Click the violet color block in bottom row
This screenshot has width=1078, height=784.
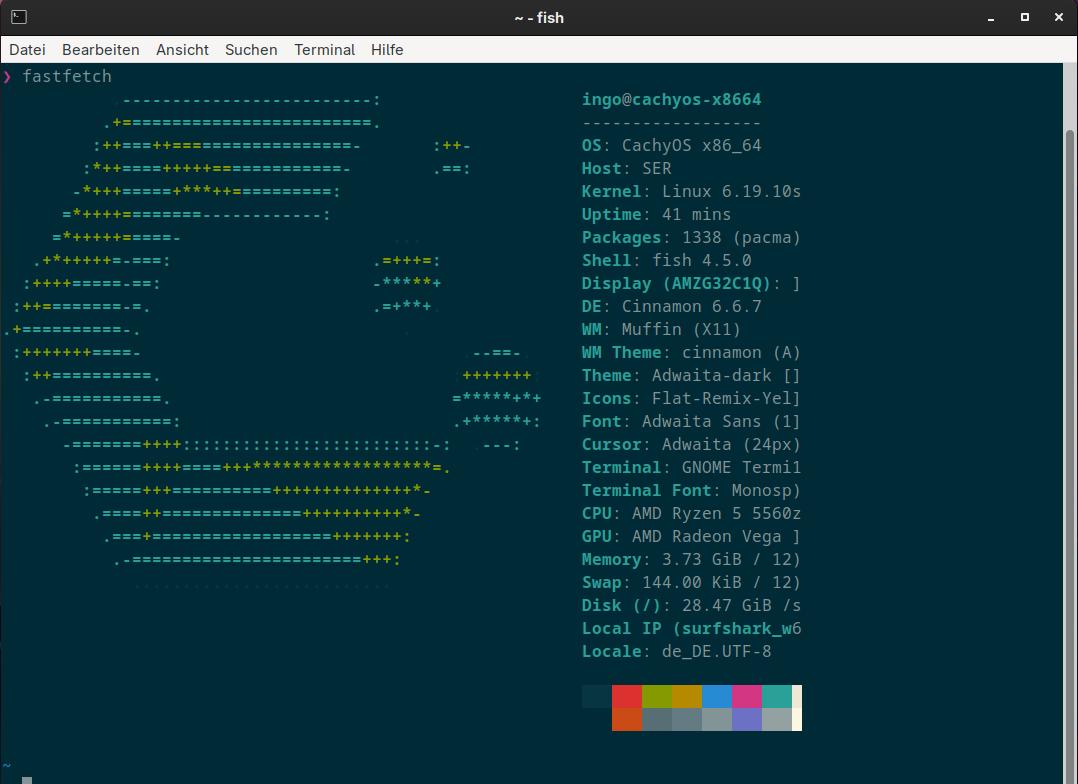747,719
